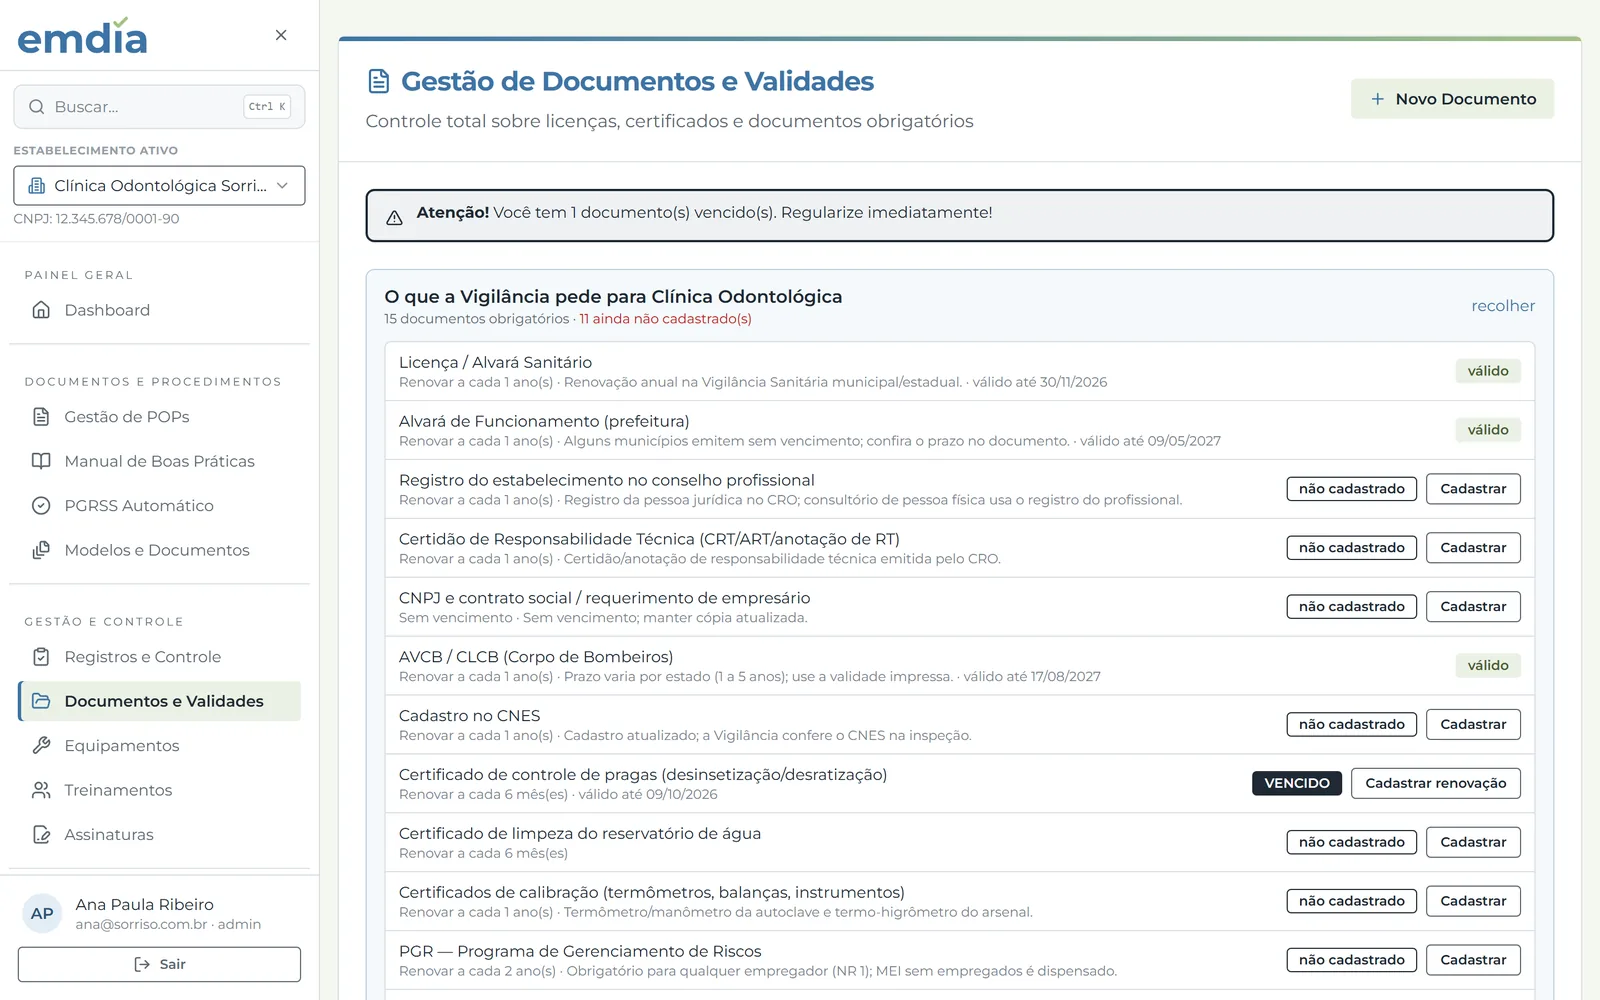Click the Alvará de Funcionamento (prefeitura) title

544,421
